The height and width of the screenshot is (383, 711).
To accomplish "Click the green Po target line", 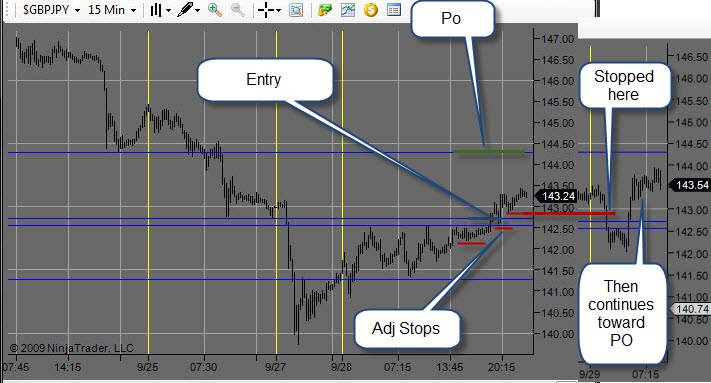I will [489, 151].
